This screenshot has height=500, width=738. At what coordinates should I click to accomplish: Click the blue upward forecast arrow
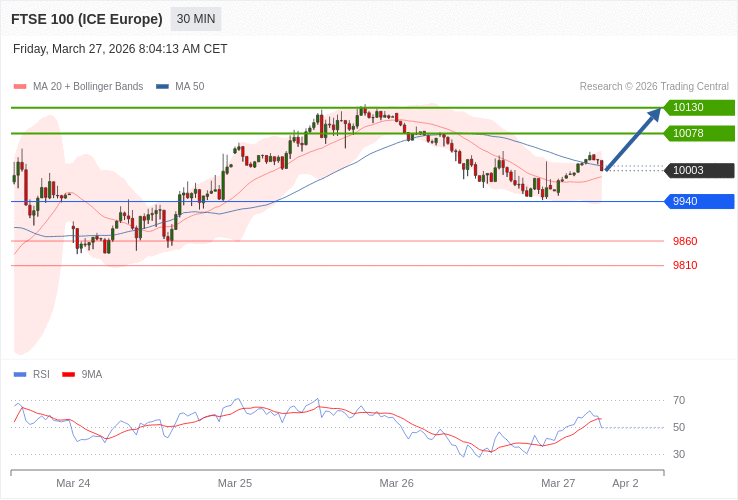[633, 140]
